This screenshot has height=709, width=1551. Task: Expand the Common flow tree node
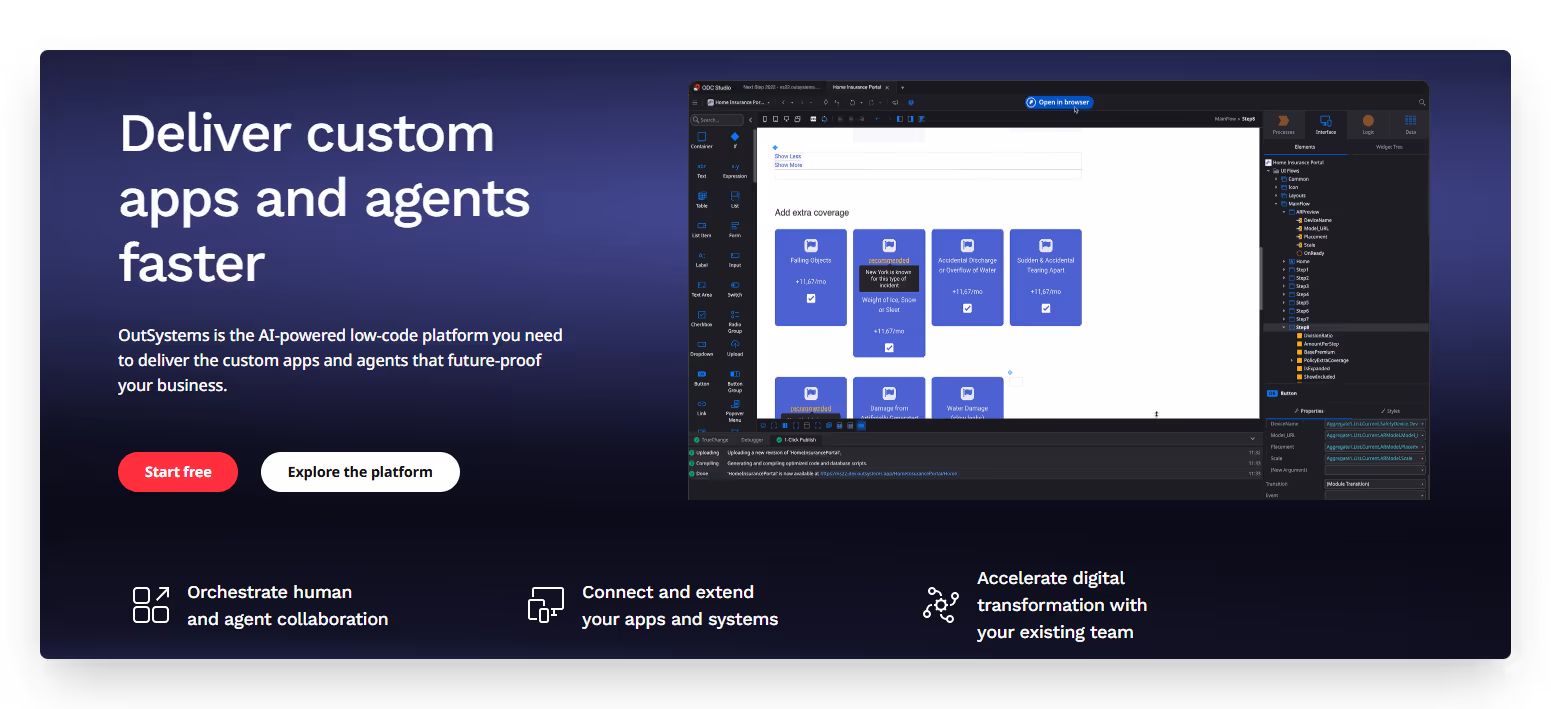point(1276,179)
